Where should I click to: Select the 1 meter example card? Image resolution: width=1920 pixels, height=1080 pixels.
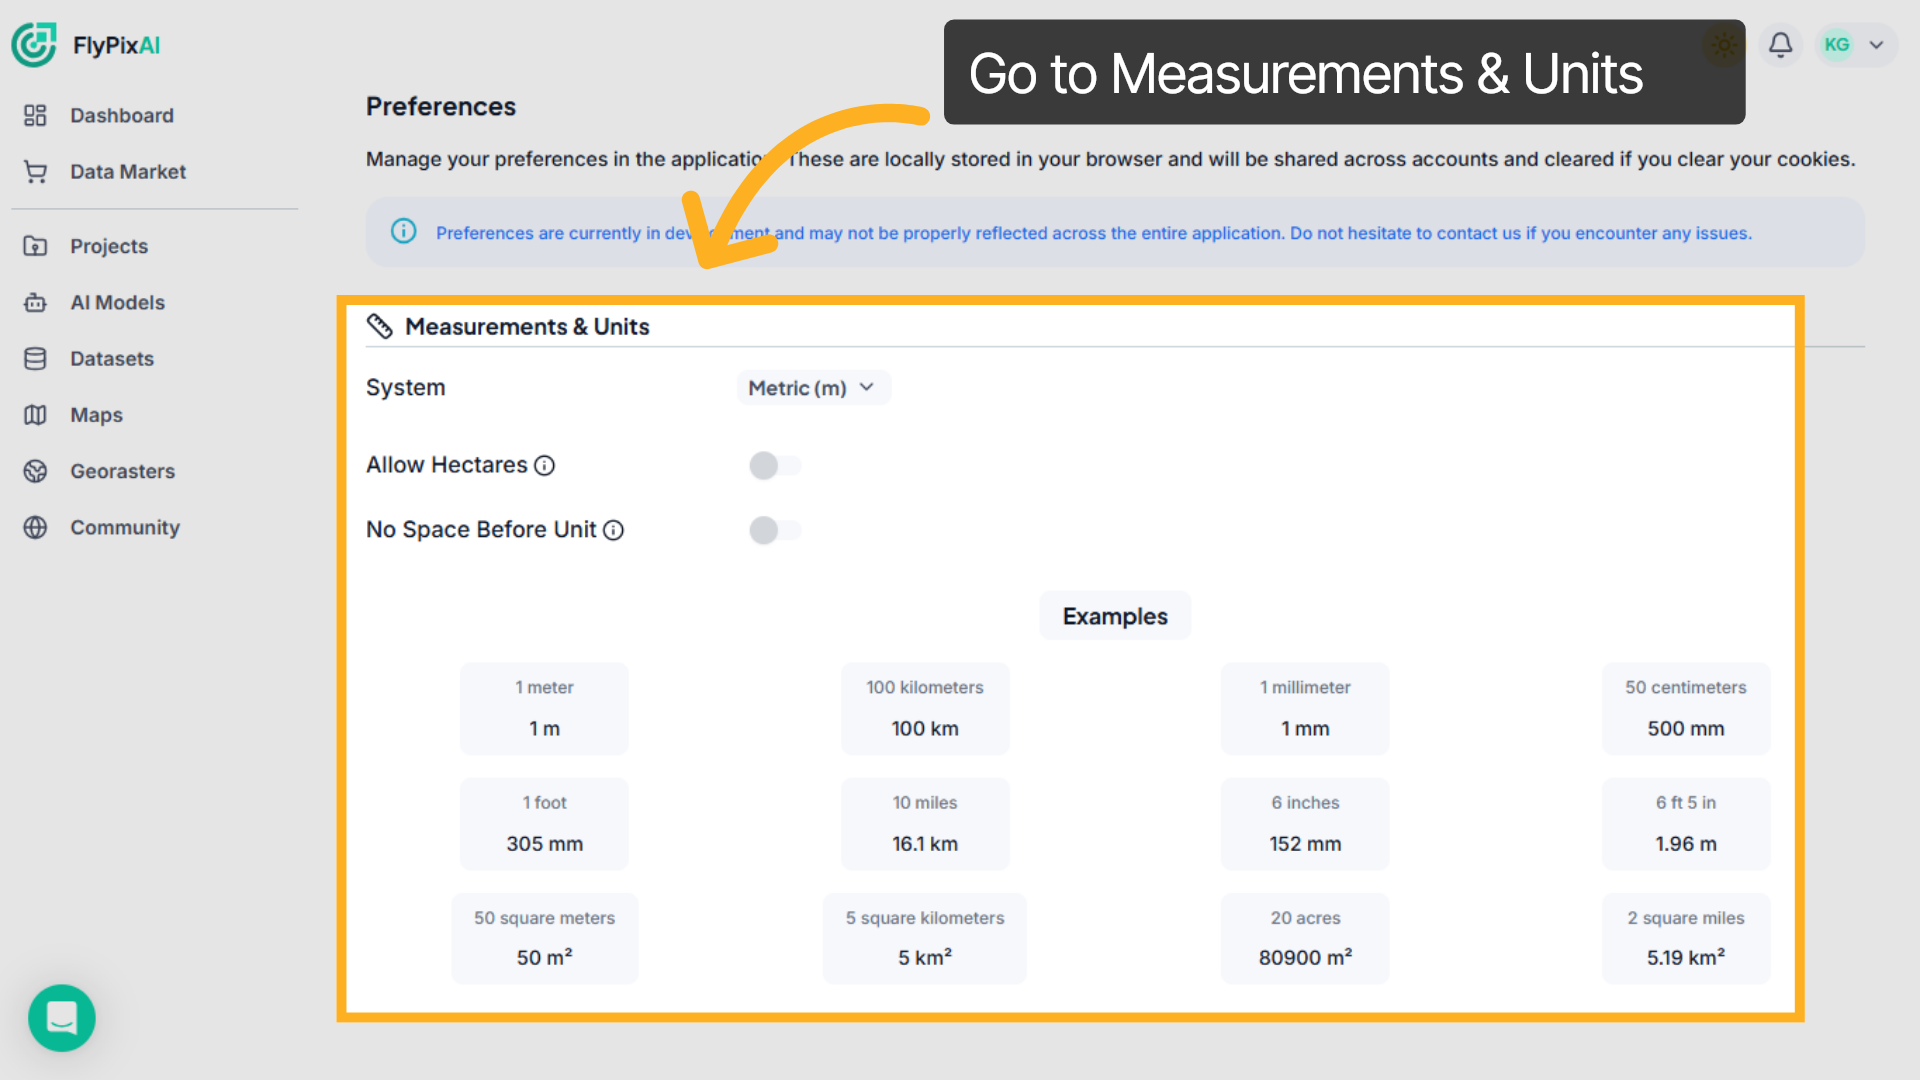(544, 709)
